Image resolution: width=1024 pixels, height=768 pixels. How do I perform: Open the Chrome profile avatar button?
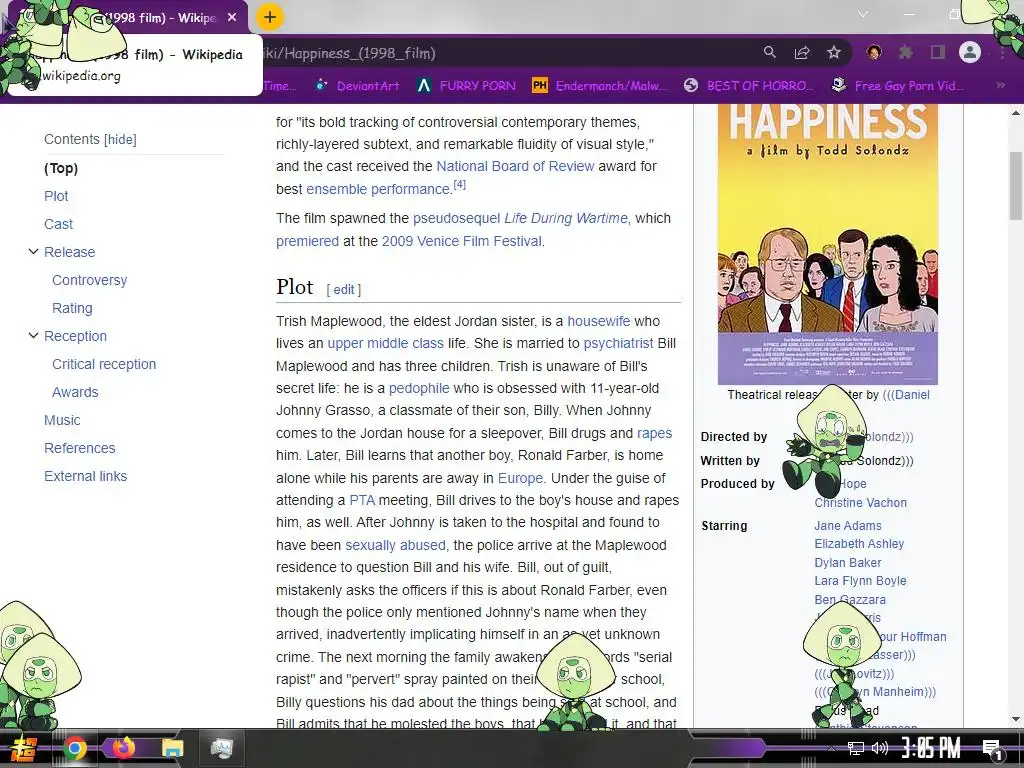pos(970,52)
